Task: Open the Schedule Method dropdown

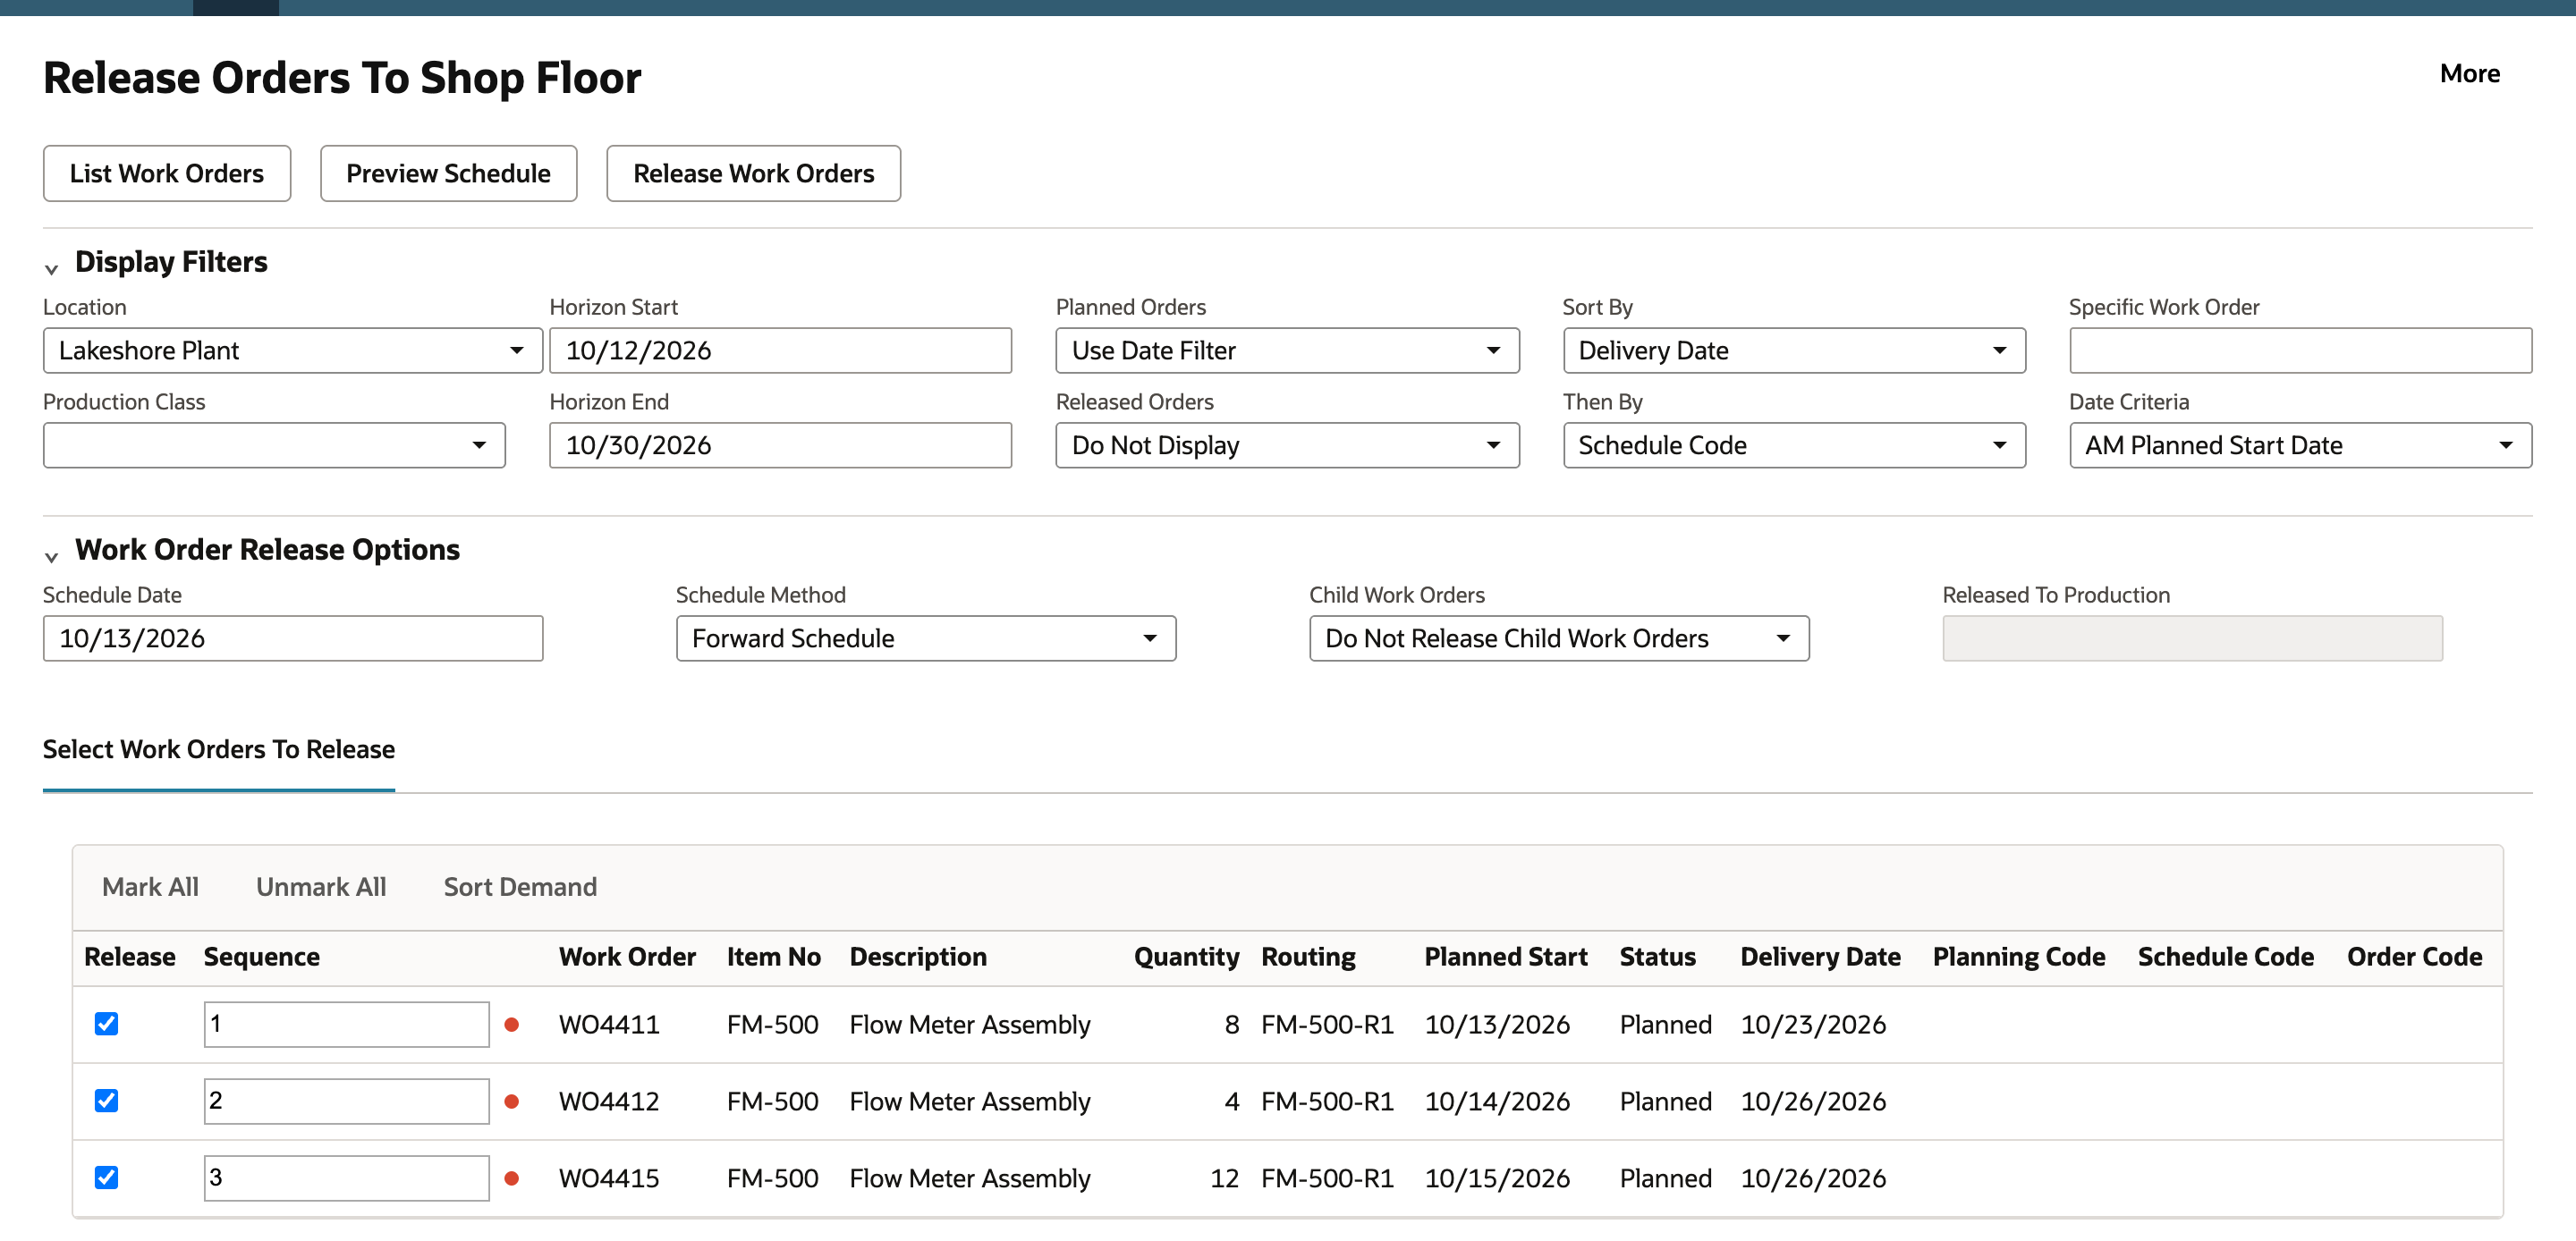Action: click(926, 638)
